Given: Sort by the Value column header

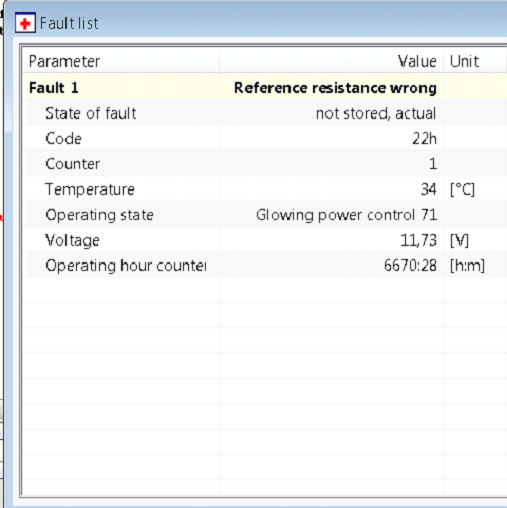Looking at the screenshot, I should pos(332,61).
